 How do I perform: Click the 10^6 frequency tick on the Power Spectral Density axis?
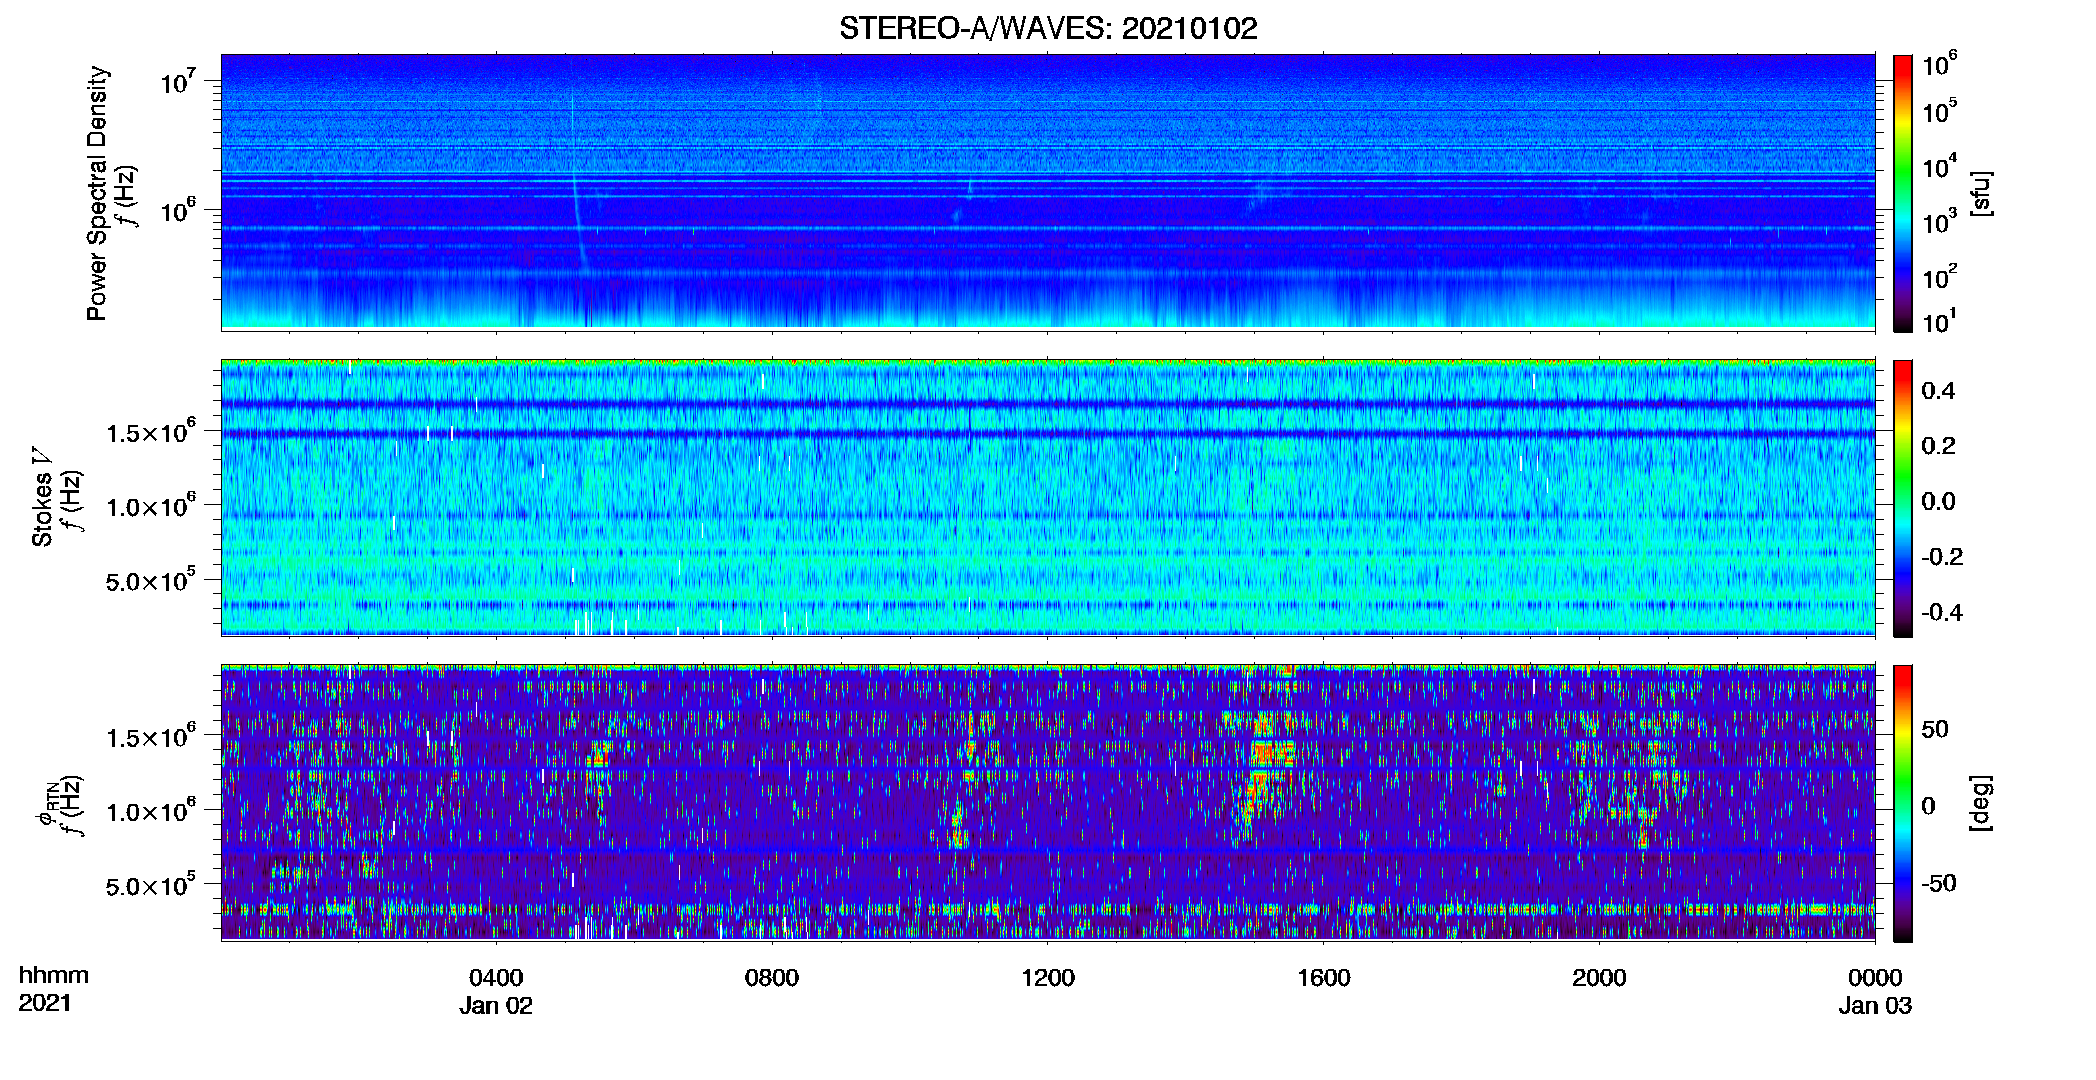coord(177,210)
